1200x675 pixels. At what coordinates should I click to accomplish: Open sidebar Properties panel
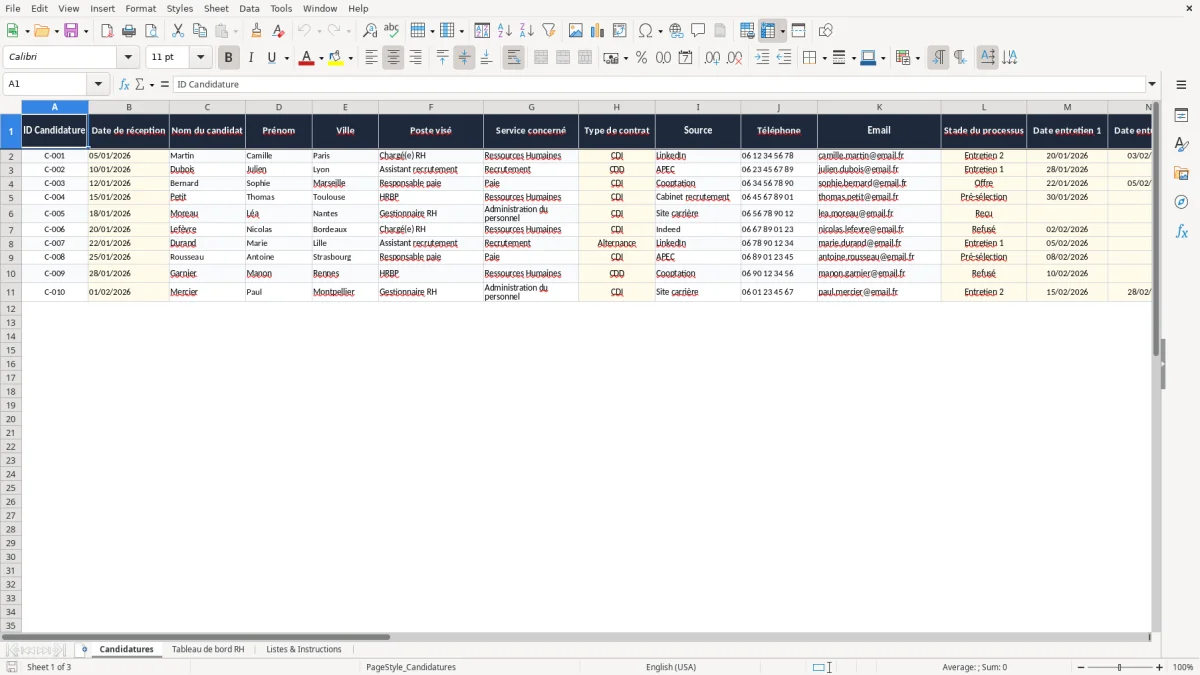[1182, 116]
